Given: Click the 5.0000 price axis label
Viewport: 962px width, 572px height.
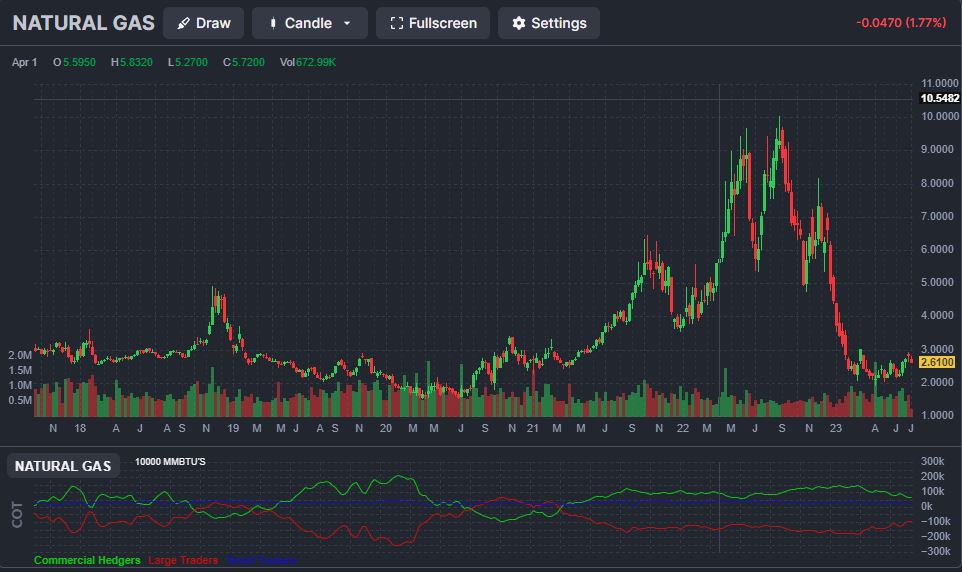Looking at the screenshot, I should (x=937, y=282).
